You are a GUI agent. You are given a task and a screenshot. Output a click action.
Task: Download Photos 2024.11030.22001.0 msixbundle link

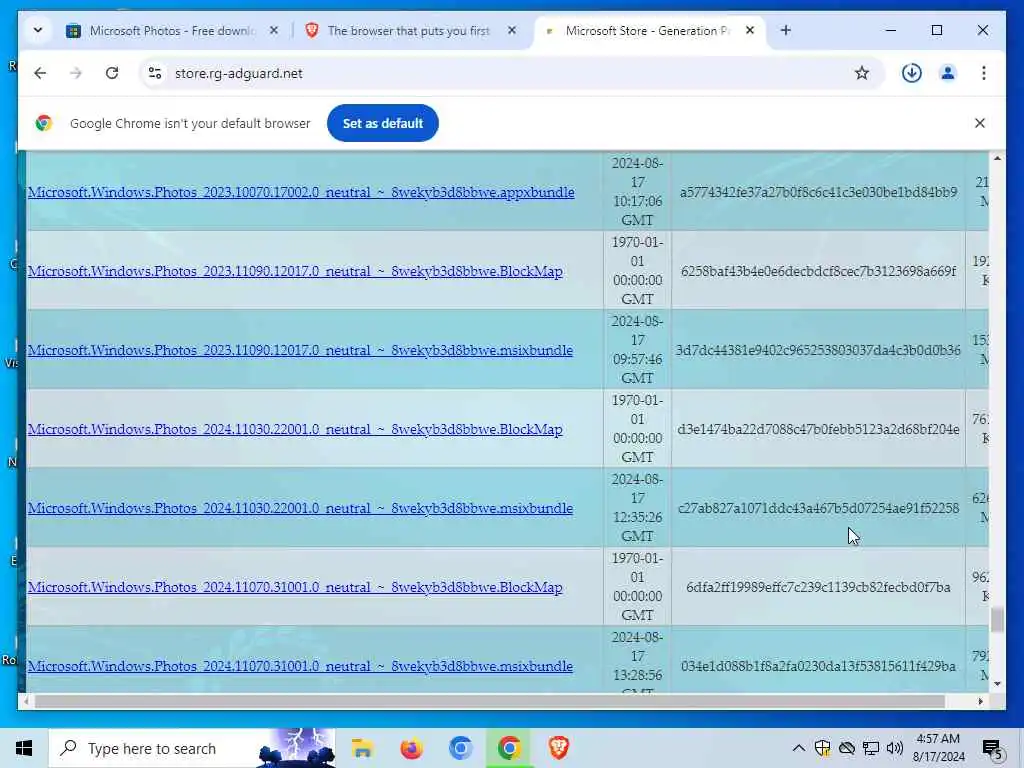300,508
